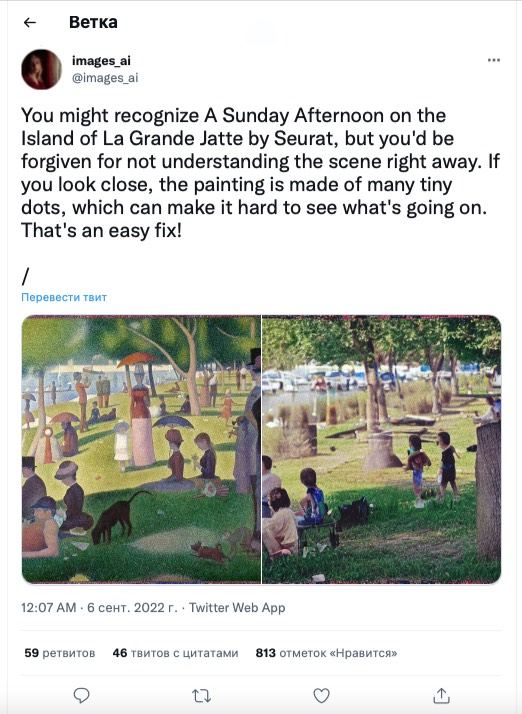Image resolution: width=522 pixels, height=714 pixels.
Task: Click the tweet text about Seurat
Action: (x=260, y=173)
